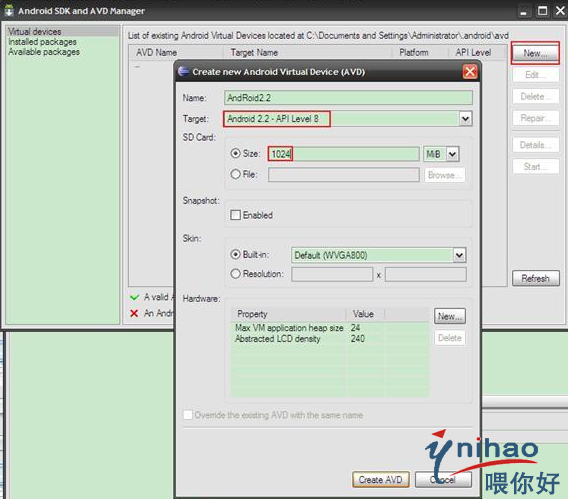Click the Property column header
This screenshot has height=499, width=569.
point(288,314)
